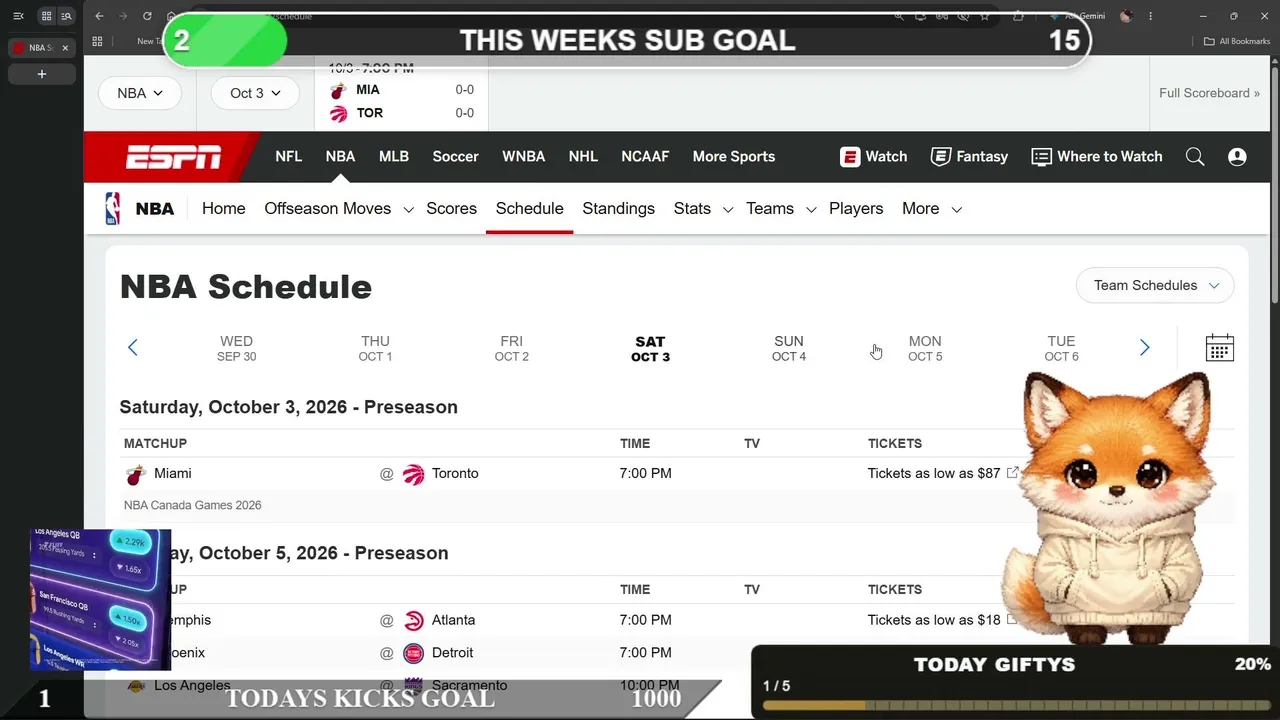Open the NFL menu item
Screen dimensions: 1280x720
click(288, 157)
